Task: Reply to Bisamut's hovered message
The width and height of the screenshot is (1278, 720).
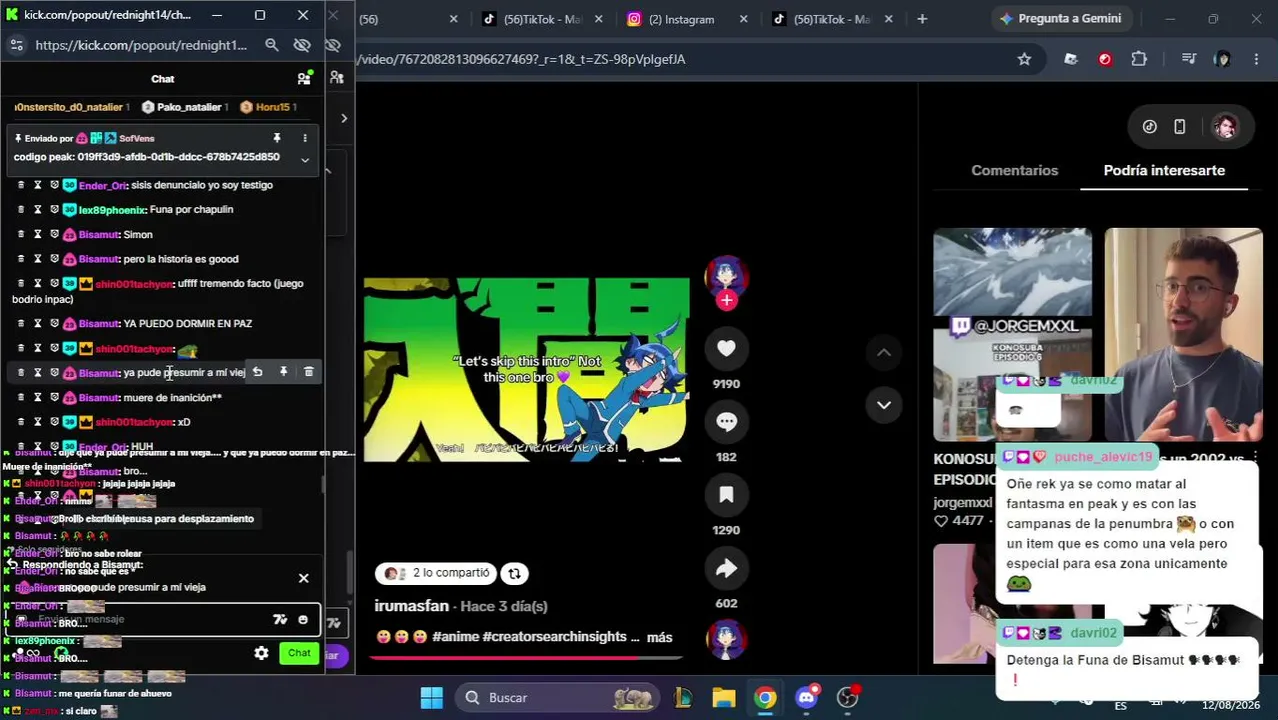Action: [x=257, y=372]
